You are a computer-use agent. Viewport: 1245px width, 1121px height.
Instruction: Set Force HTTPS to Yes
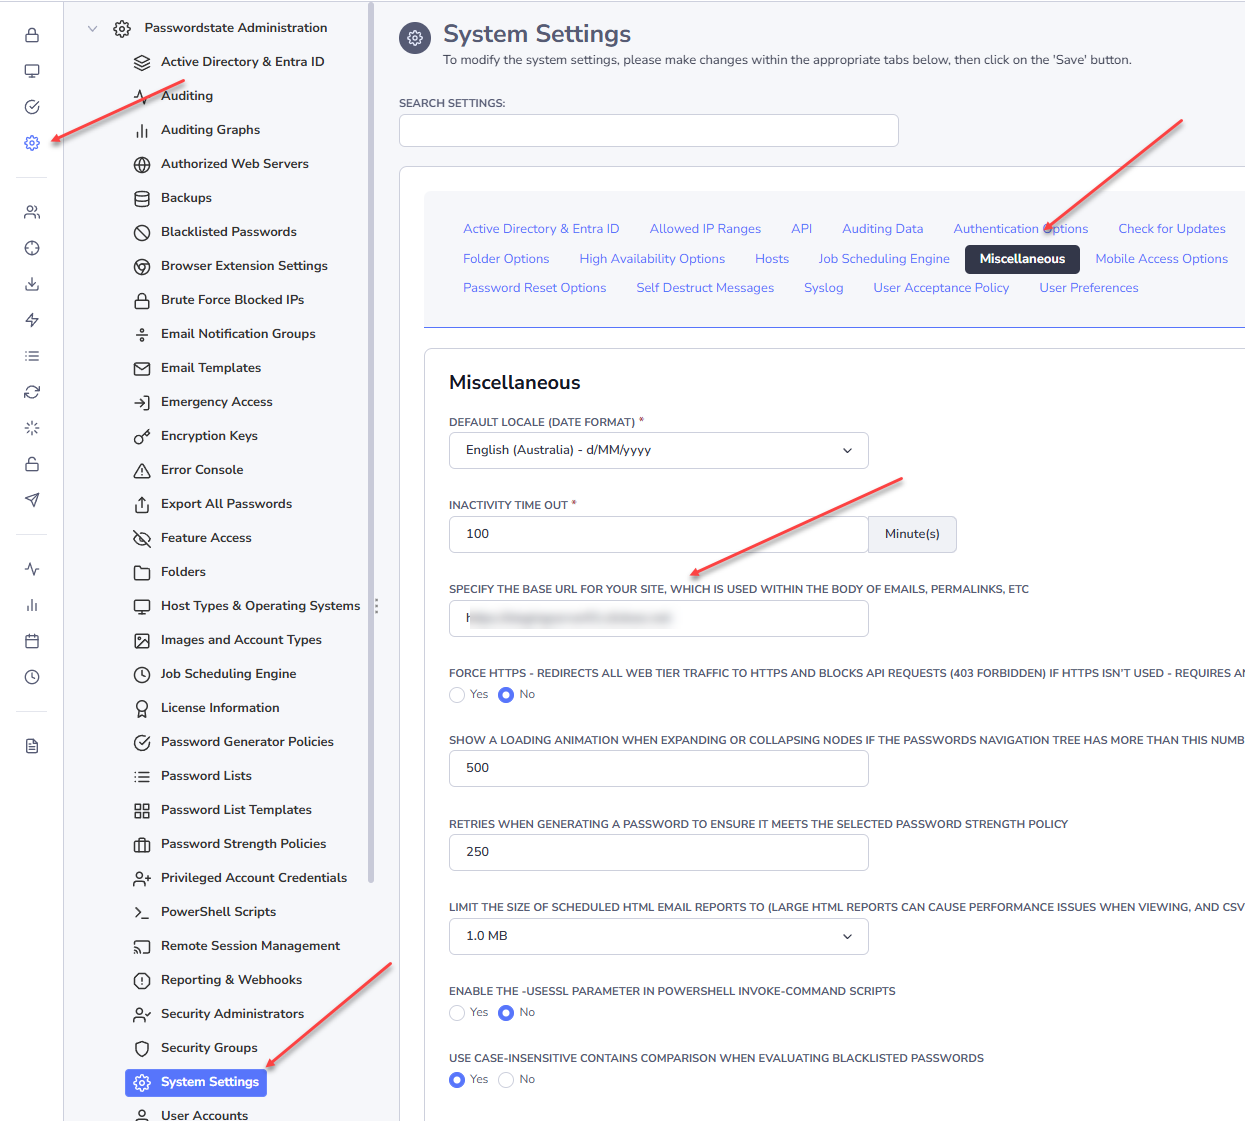click(x=457, y=695)
